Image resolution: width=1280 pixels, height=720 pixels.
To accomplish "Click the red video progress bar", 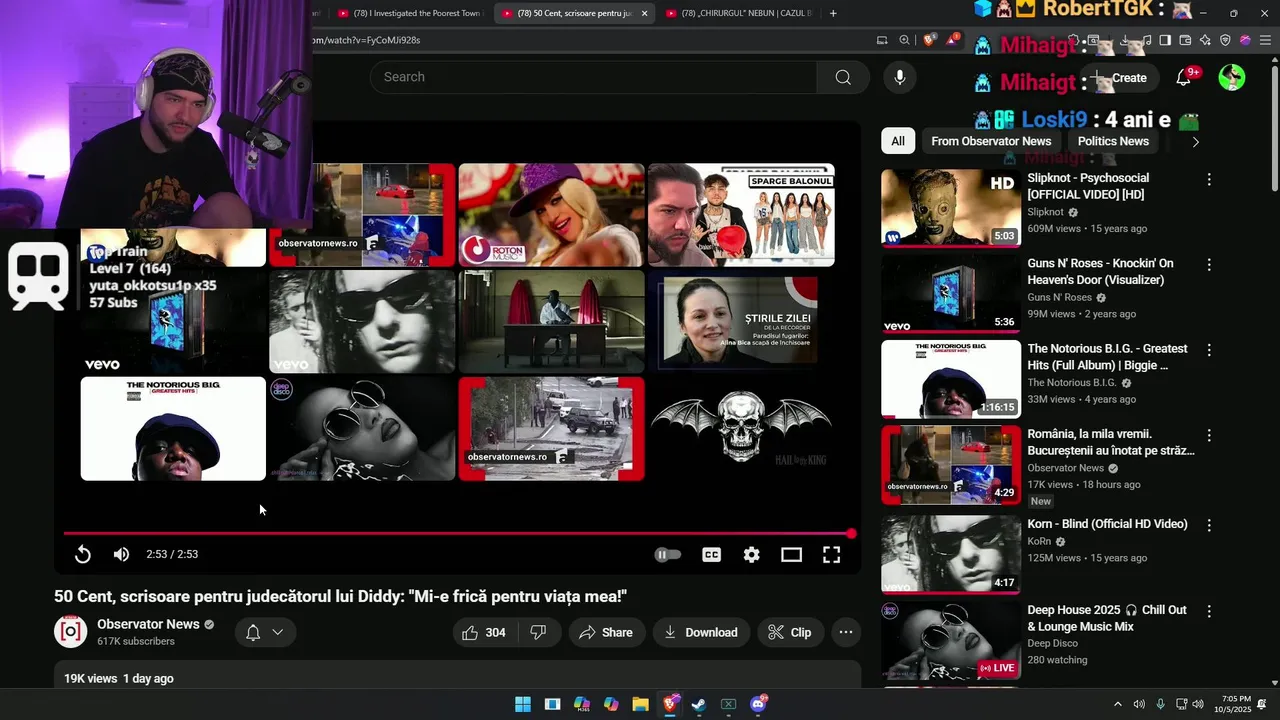I will [x=457, y=534].
